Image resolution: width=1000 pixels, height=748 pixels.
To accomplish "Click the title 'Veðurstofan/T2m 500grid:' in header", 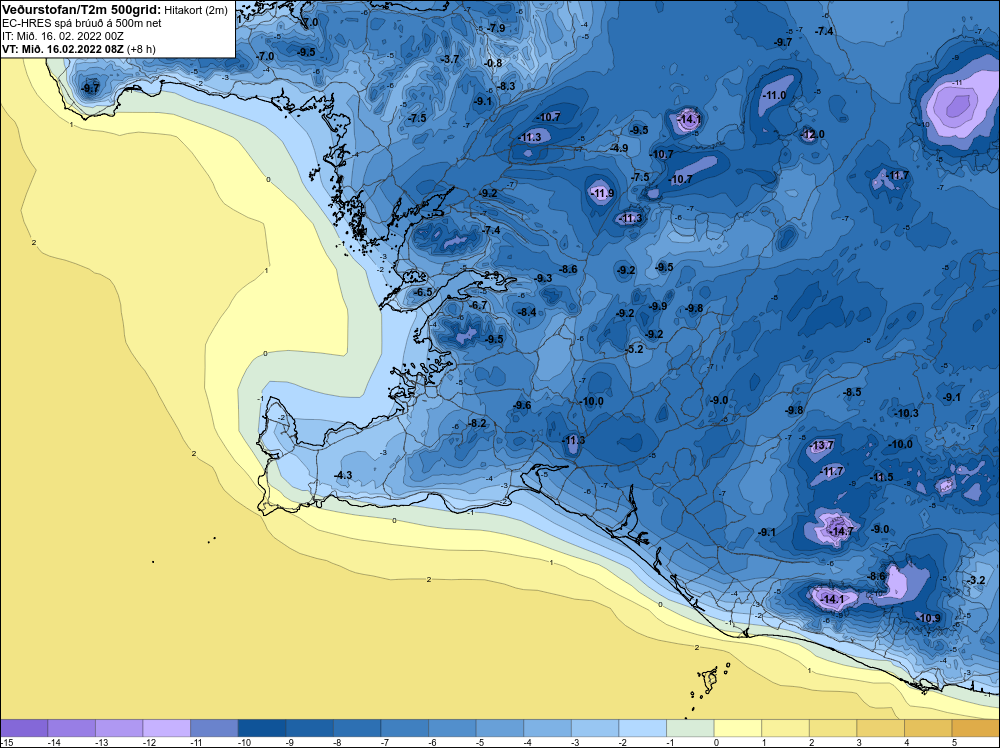I will point(82,10).
